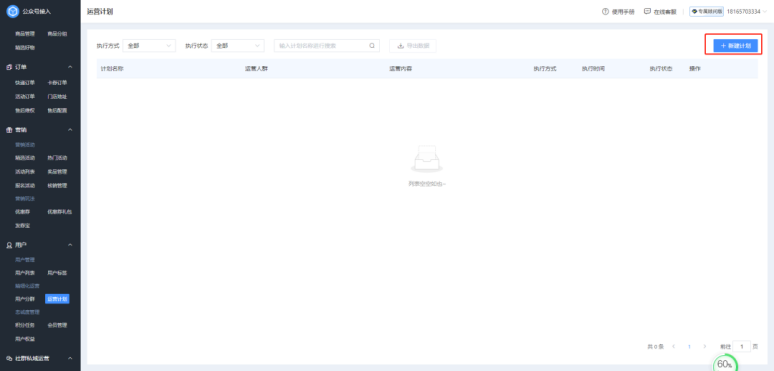
Task: Open 售后维权 in sidebar
Action: (25, 110)
